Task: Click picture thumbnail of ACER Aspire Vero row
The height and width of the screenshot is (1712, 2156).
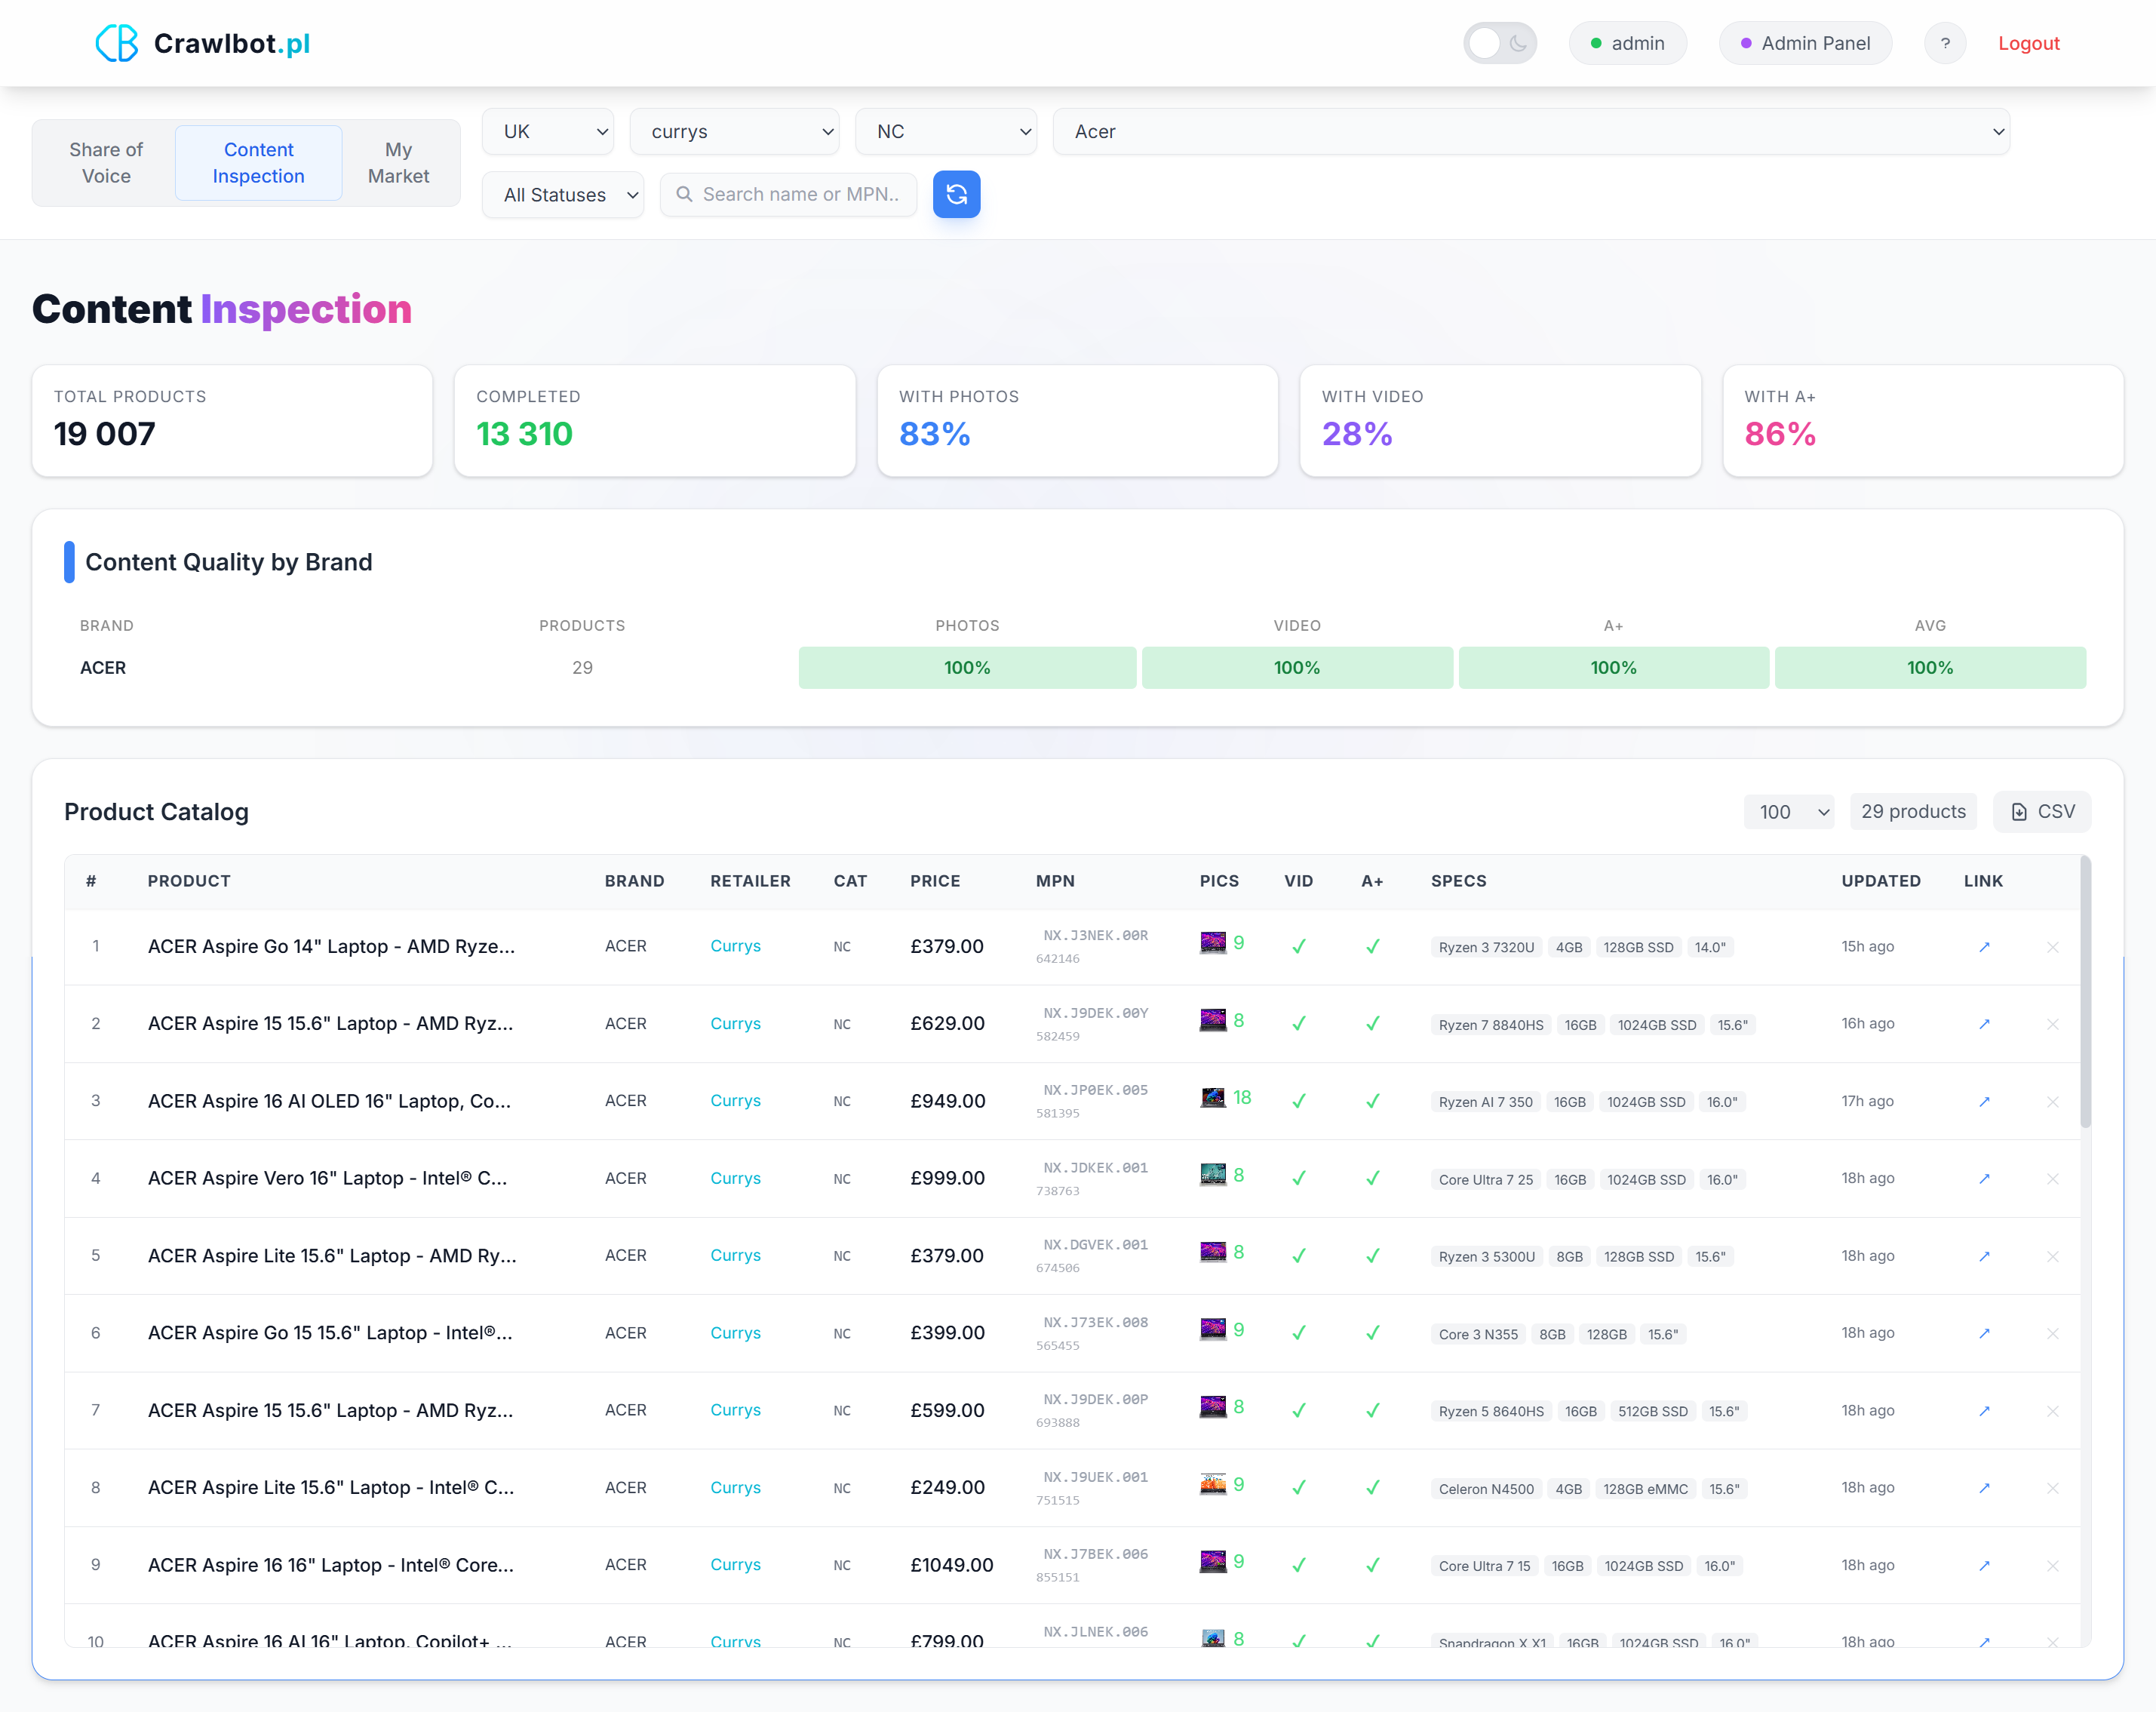Action: (1212, 1175)
